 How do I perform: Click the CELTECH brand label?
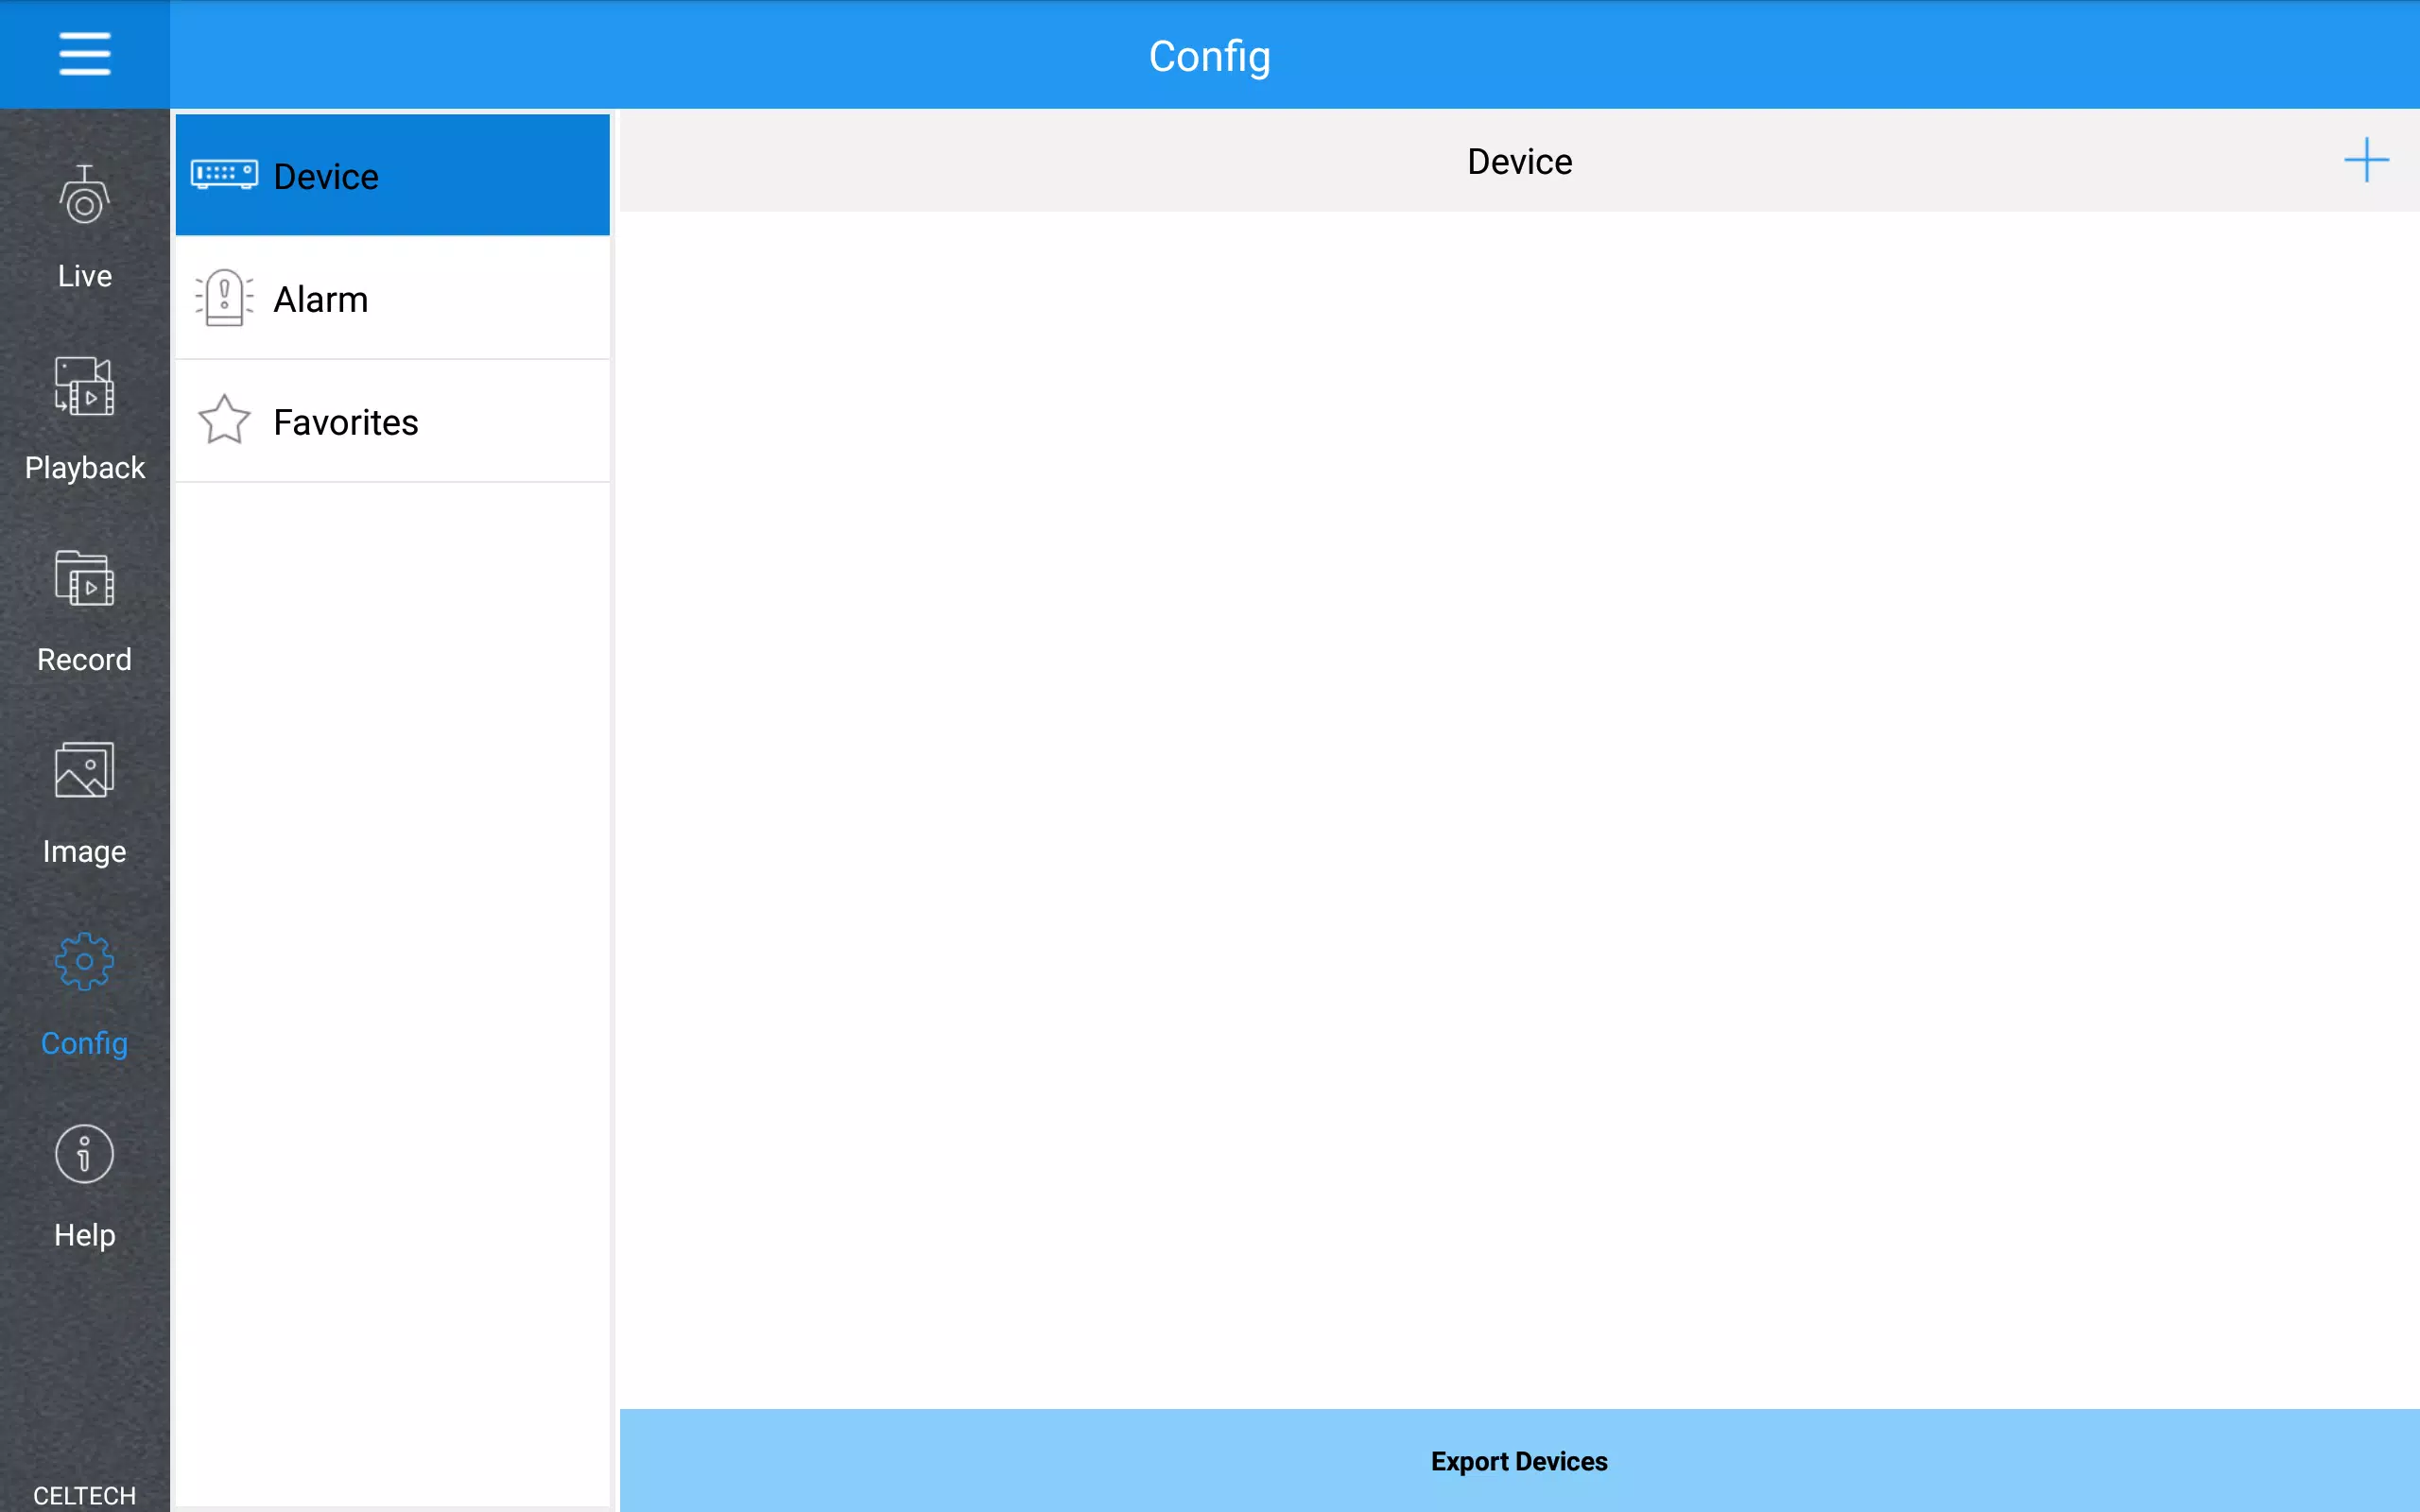(x=84, y=1495)
